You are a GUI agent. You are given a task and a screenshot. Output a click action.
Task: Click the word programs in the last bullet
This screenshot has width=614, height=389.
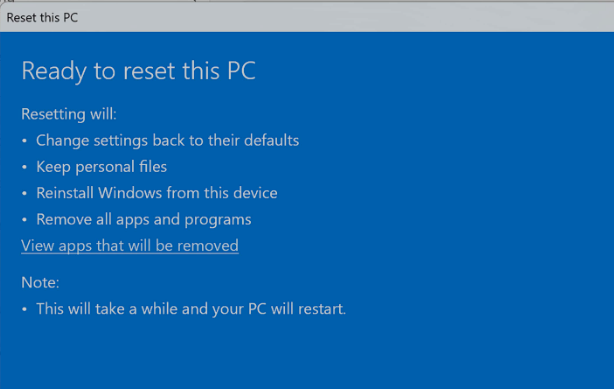218,220
